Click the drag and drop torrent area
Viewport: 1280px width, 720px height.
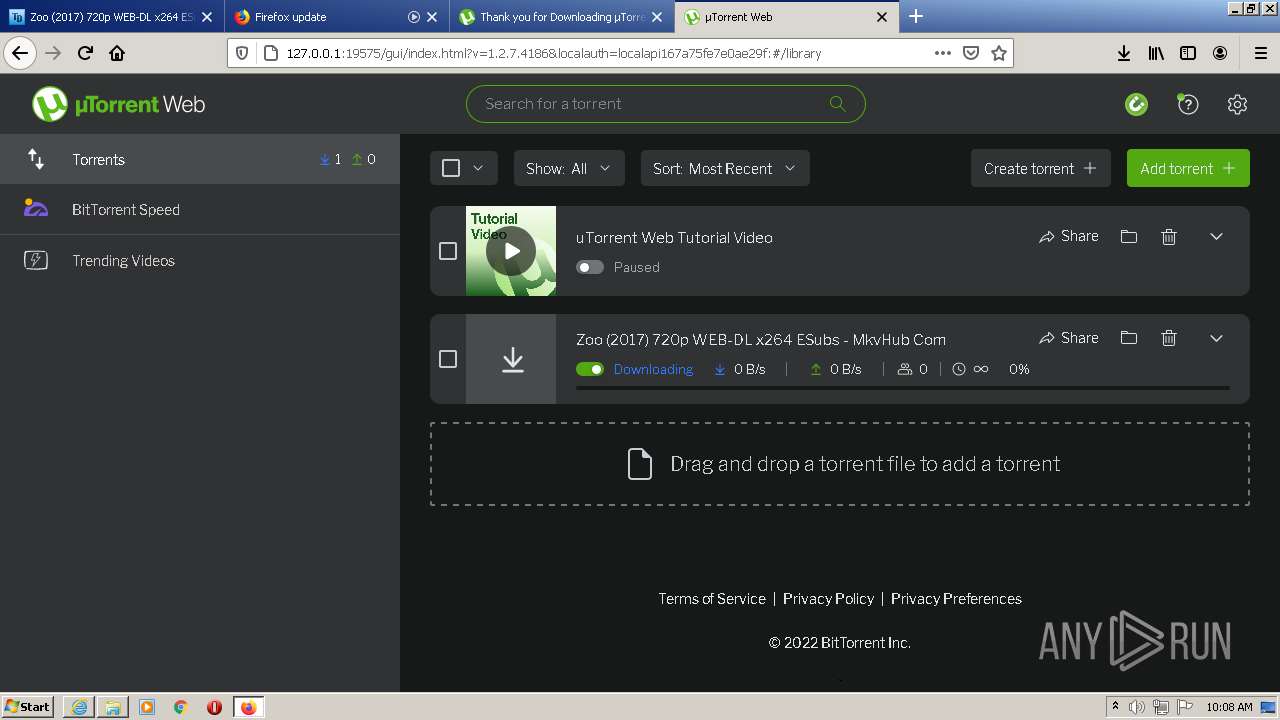tap(840, 464)
